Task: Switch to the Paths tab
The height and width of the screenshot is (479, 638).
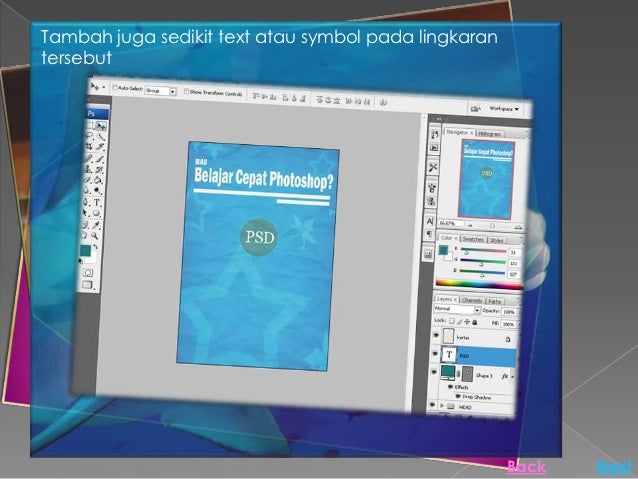Action: click(493, 301)
